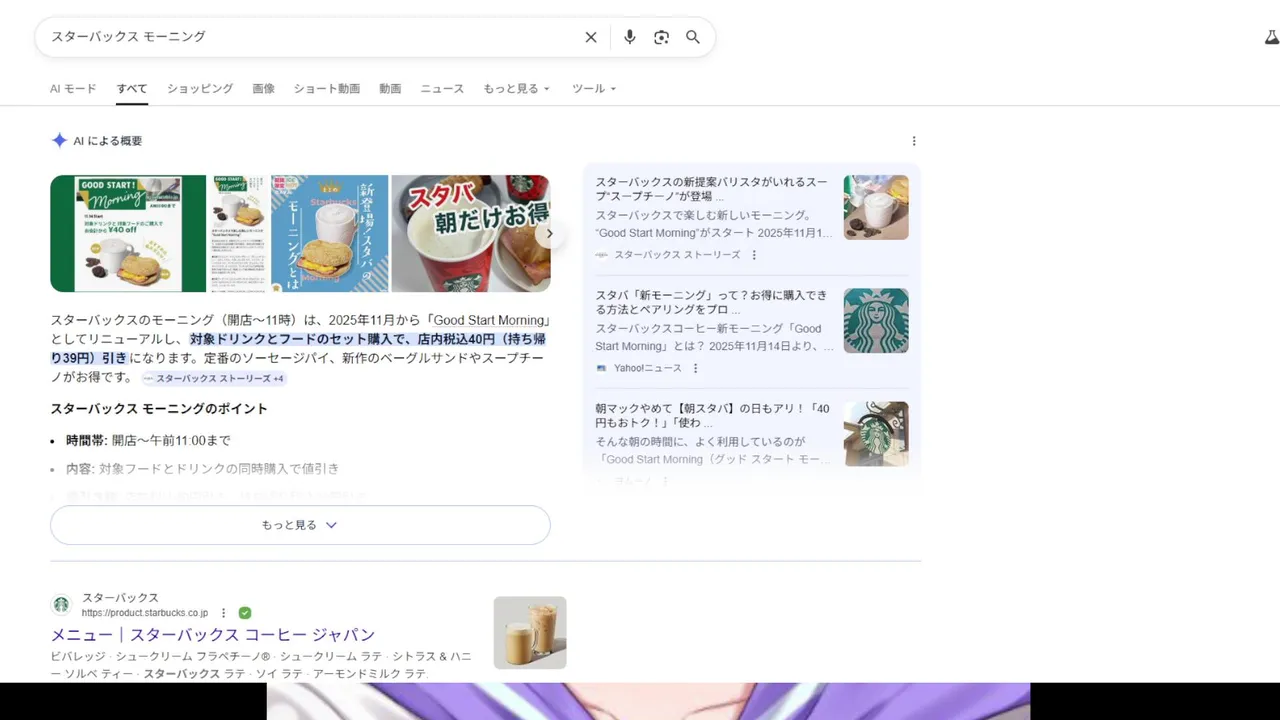Clear the search box with the X icon

[591, 37]
